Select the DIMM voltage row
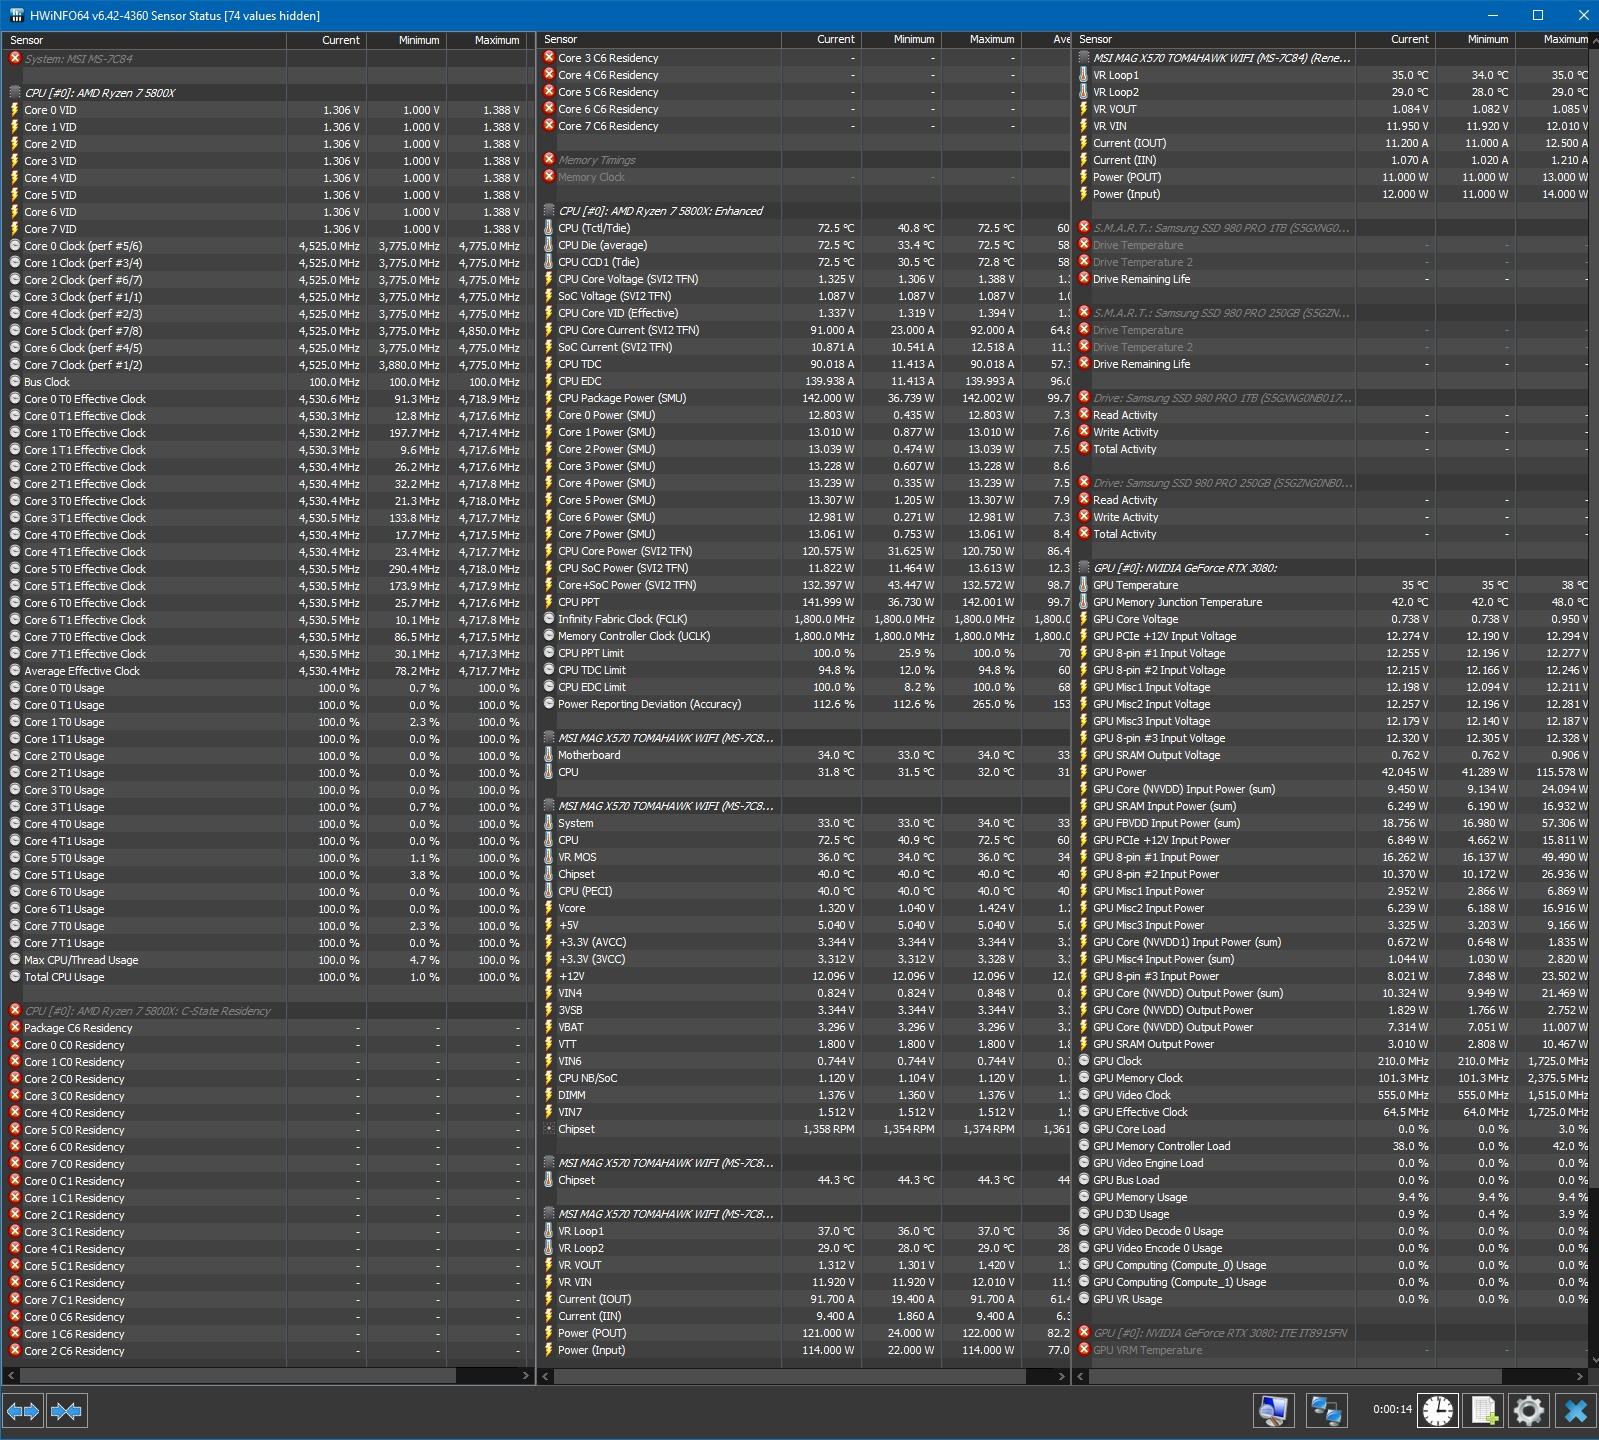 (805, 1095)
